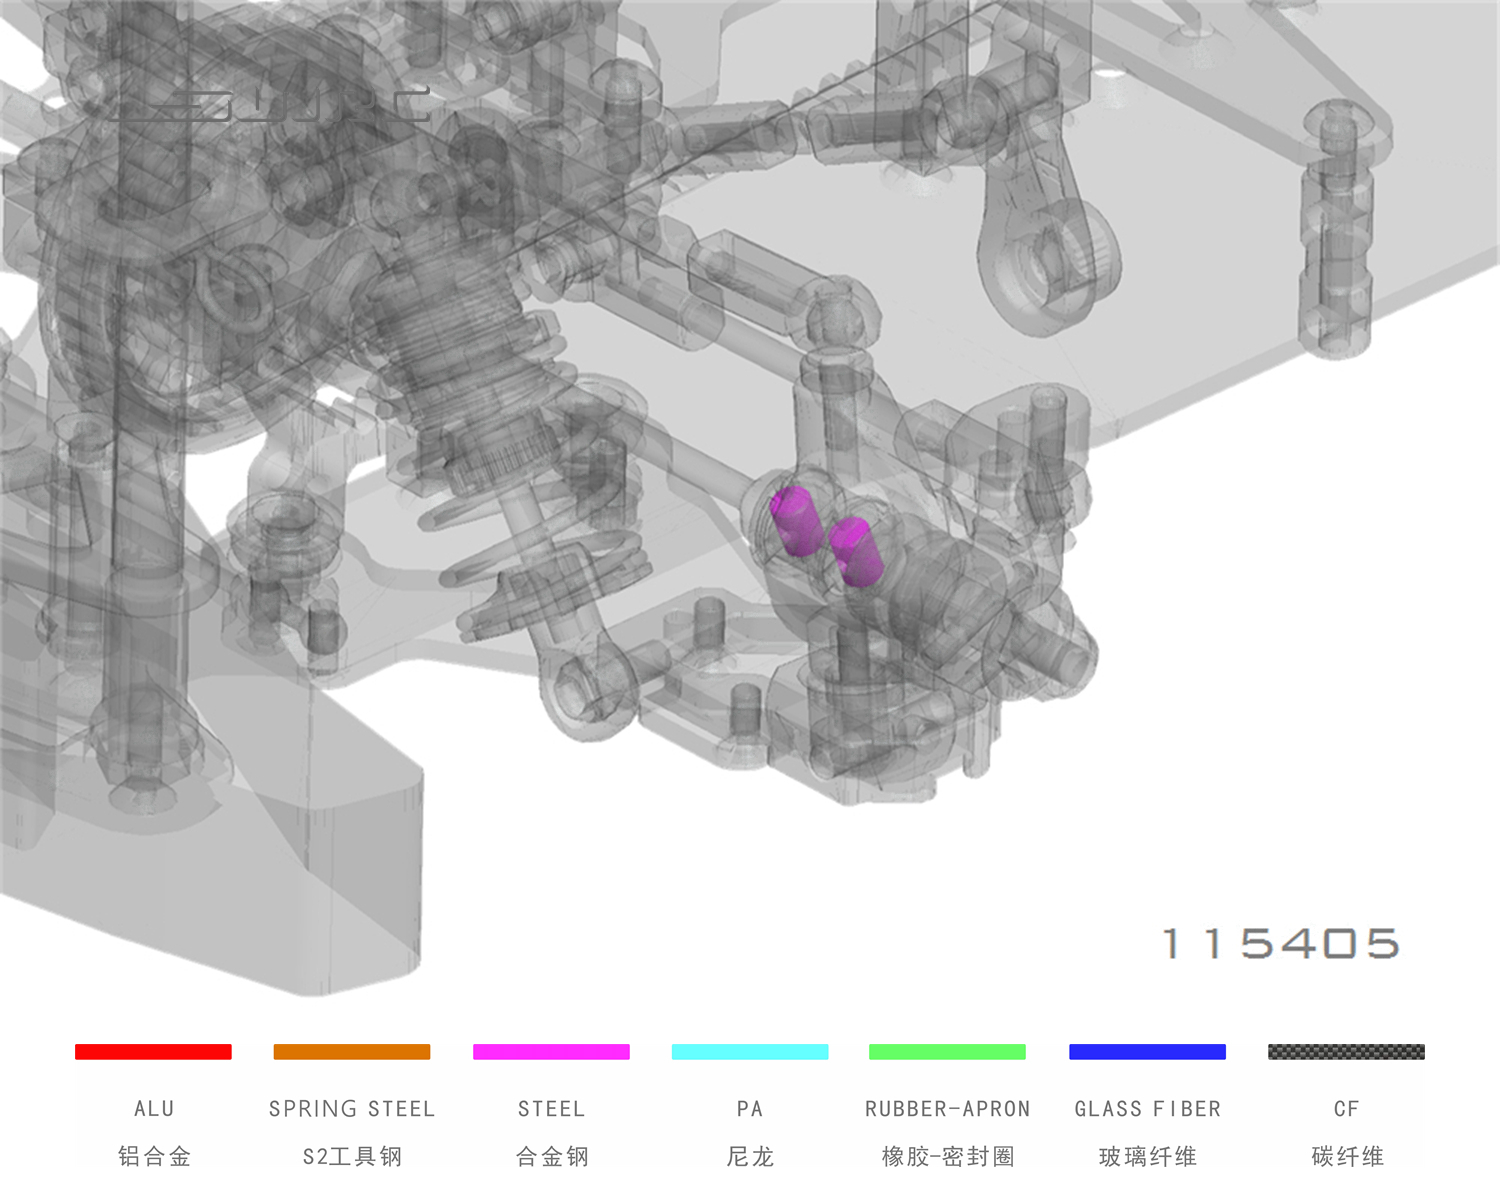
Task: Click the STEEL legend label
Action: (551, 1109)
